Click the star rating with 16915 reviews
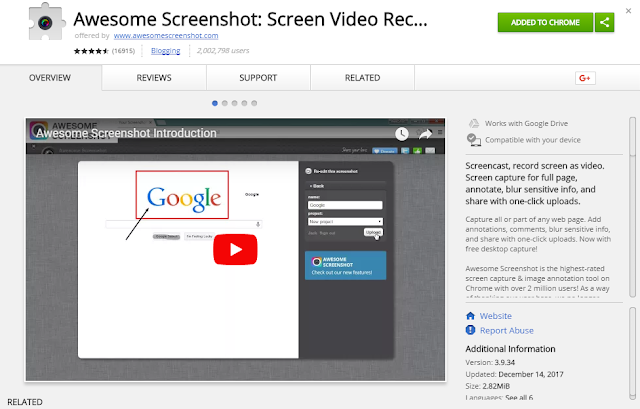The width and height of the screenshot is (640, 409). 104,51
